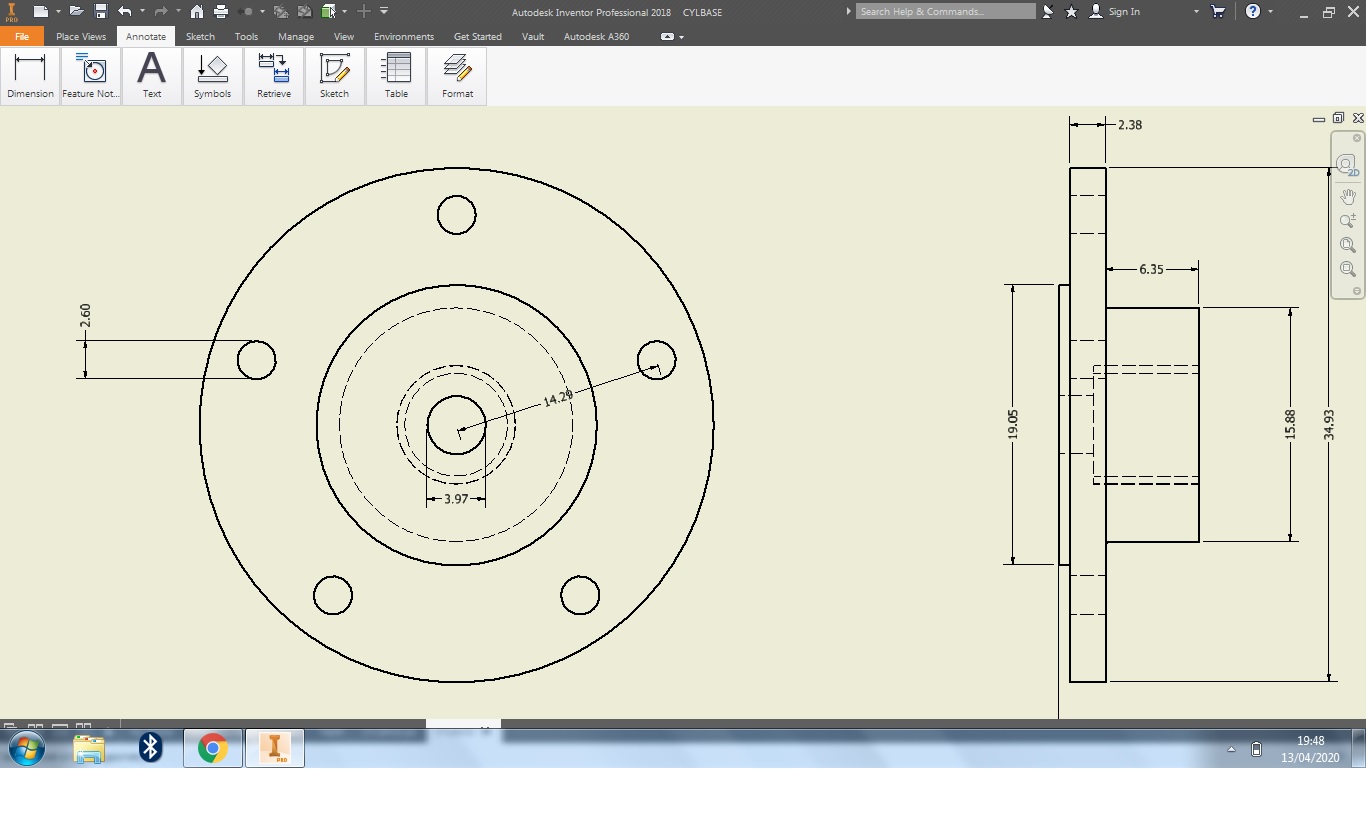Viewport: 1366px width, 816px height.
Task: Go to Home with the house icon
Action: 197,11
